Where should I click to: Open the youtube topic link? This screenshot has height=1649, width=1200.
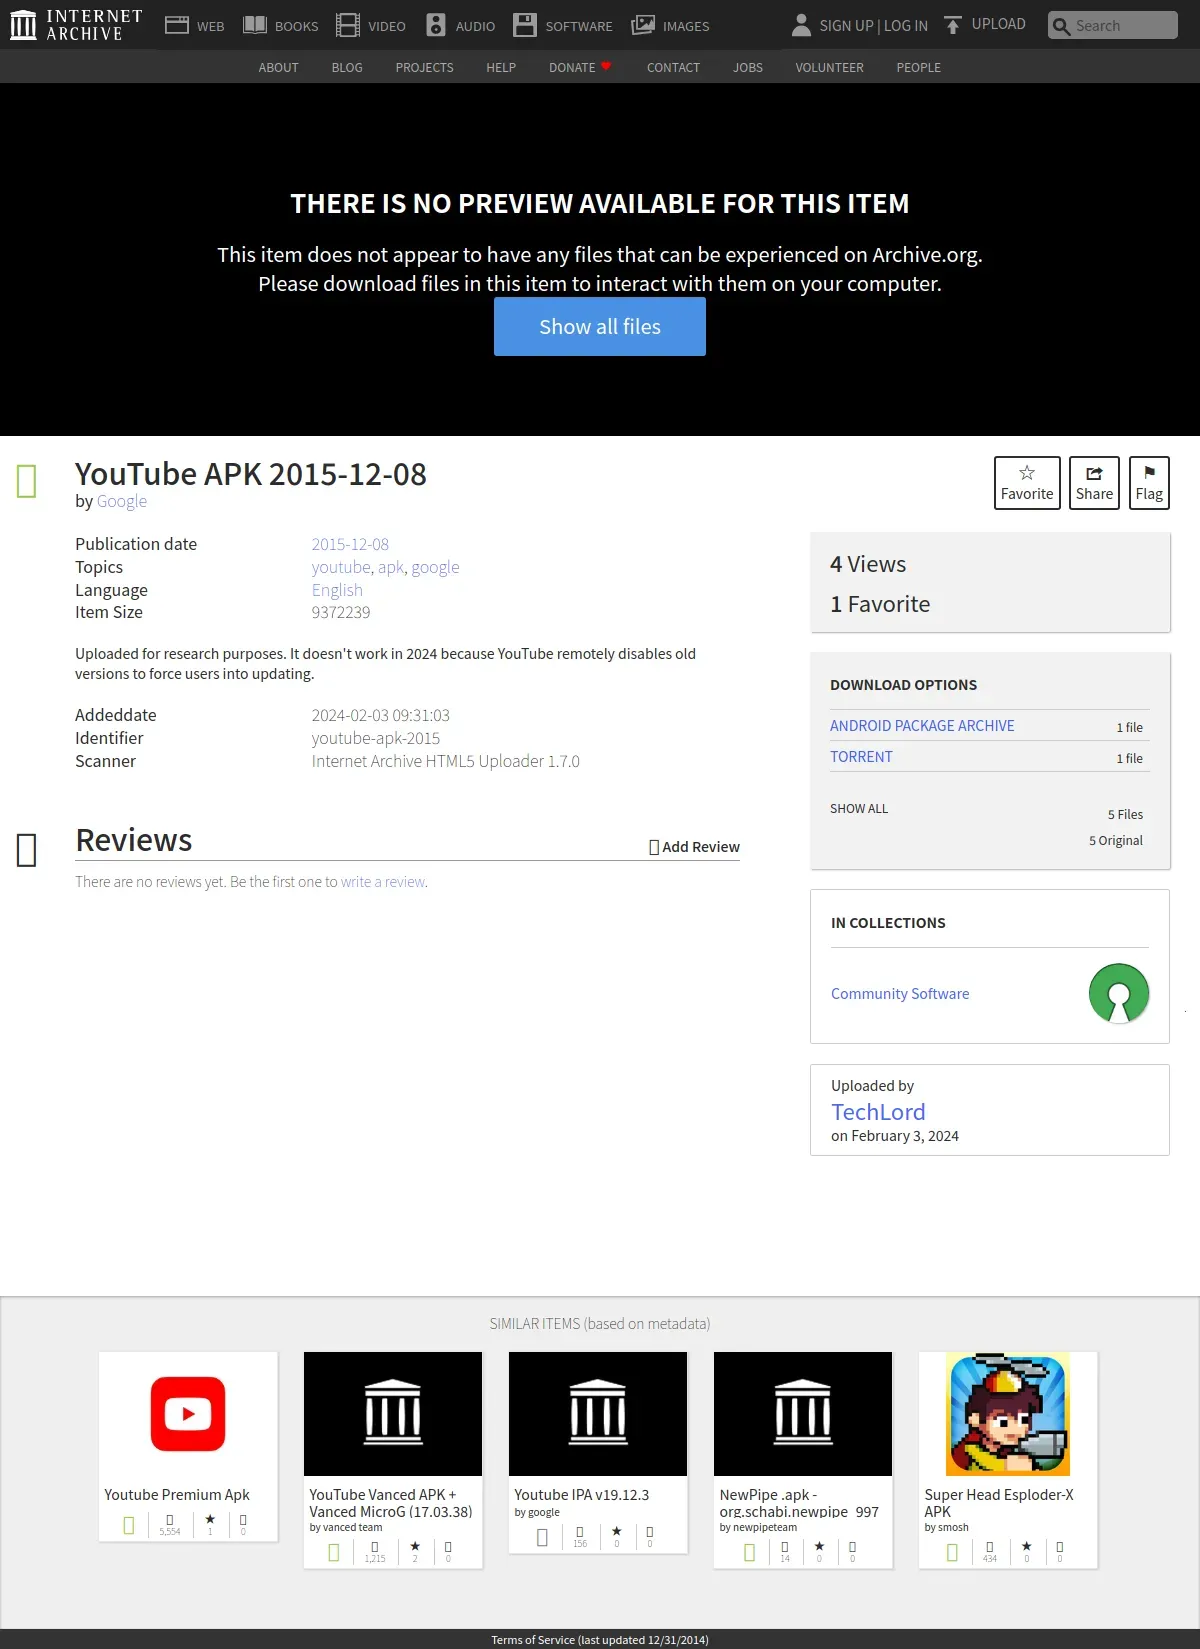coord(341,567)
